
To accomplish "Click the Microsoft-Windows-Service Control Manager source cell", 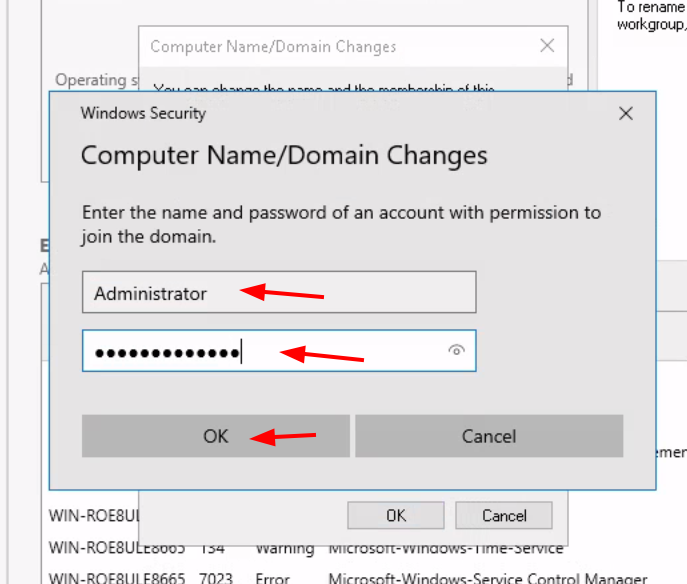I will [x=488, y=578].
